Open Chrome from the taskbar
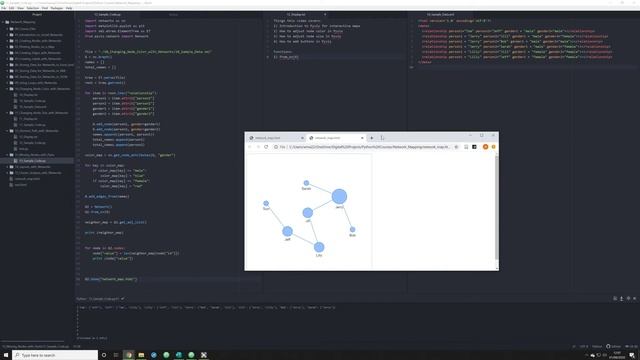The height and width of the screenshot is (360, 640). [129, 355]
